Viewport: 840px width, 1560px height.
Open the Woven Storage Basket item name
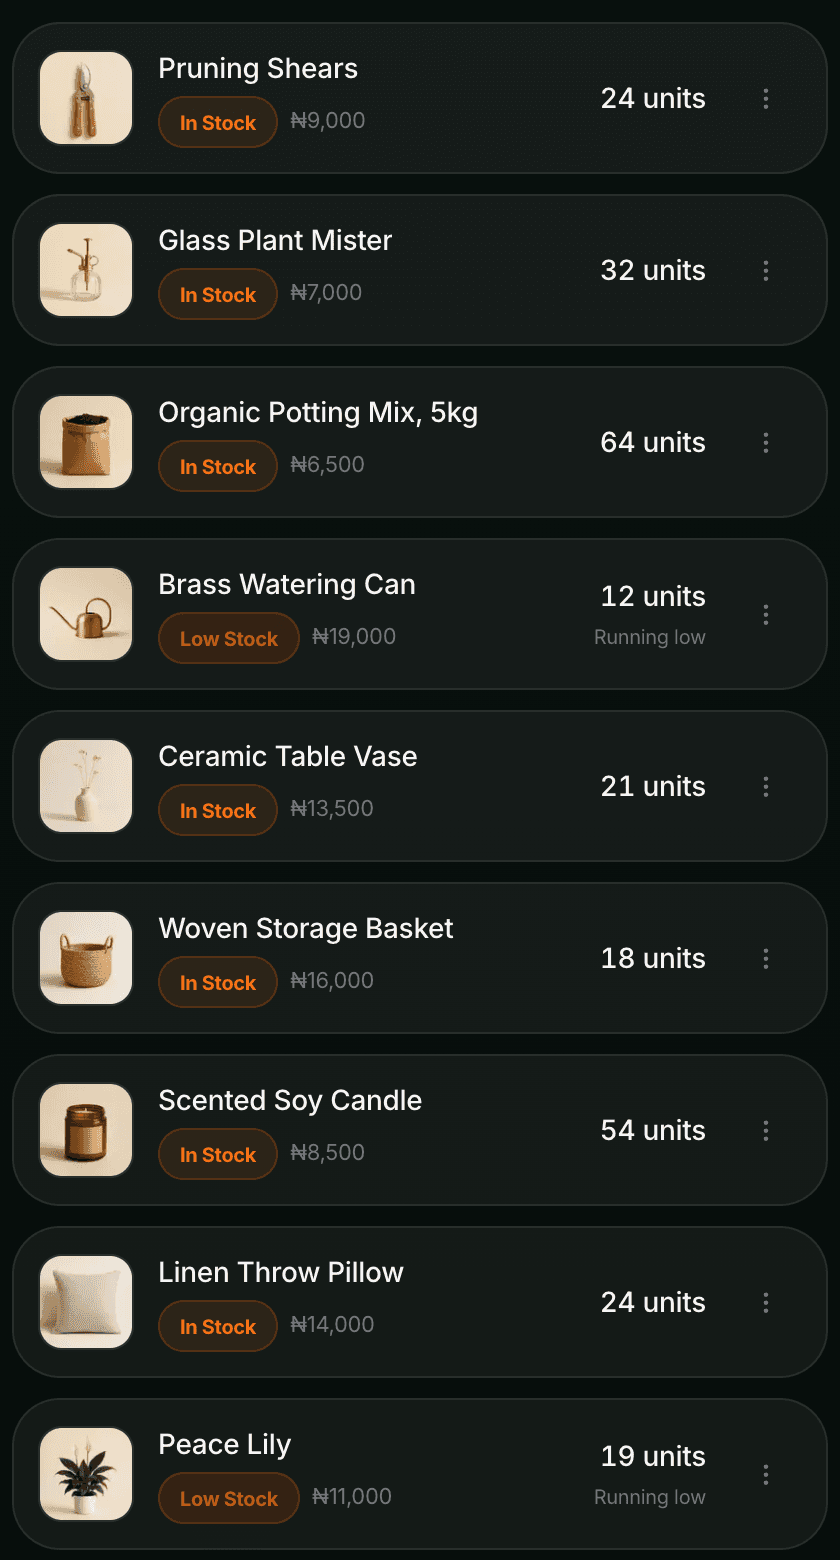306,928
